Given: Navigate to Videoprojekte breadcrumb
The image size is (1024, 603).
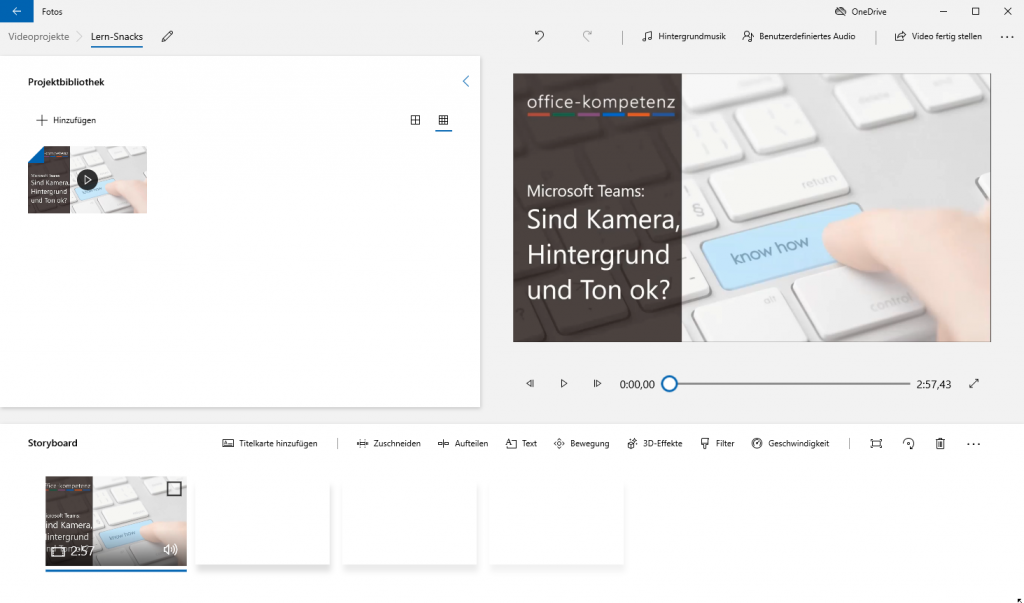Looking at the screenshot, I should (39, 37).
